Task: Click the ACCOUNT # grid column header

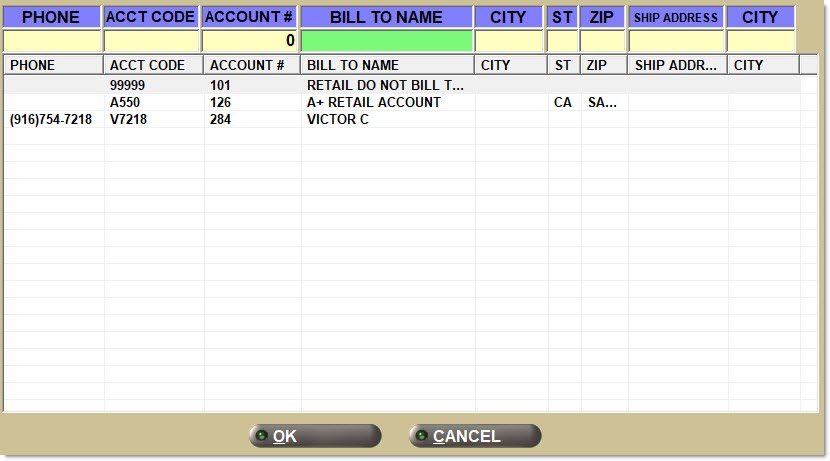Action: click(251, 65)
